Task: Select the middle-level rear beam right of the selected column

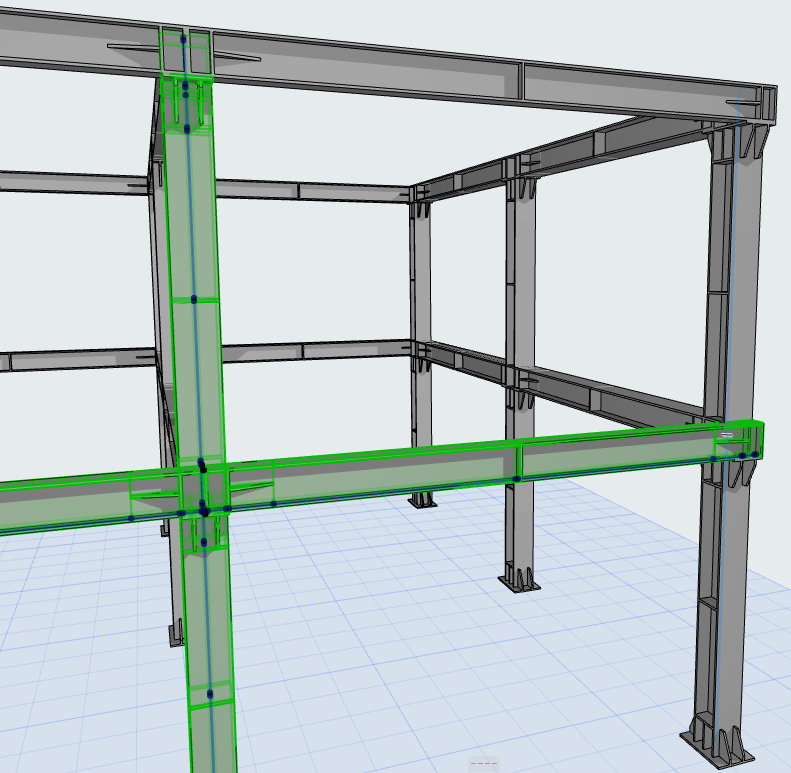Action: point(315,350)
